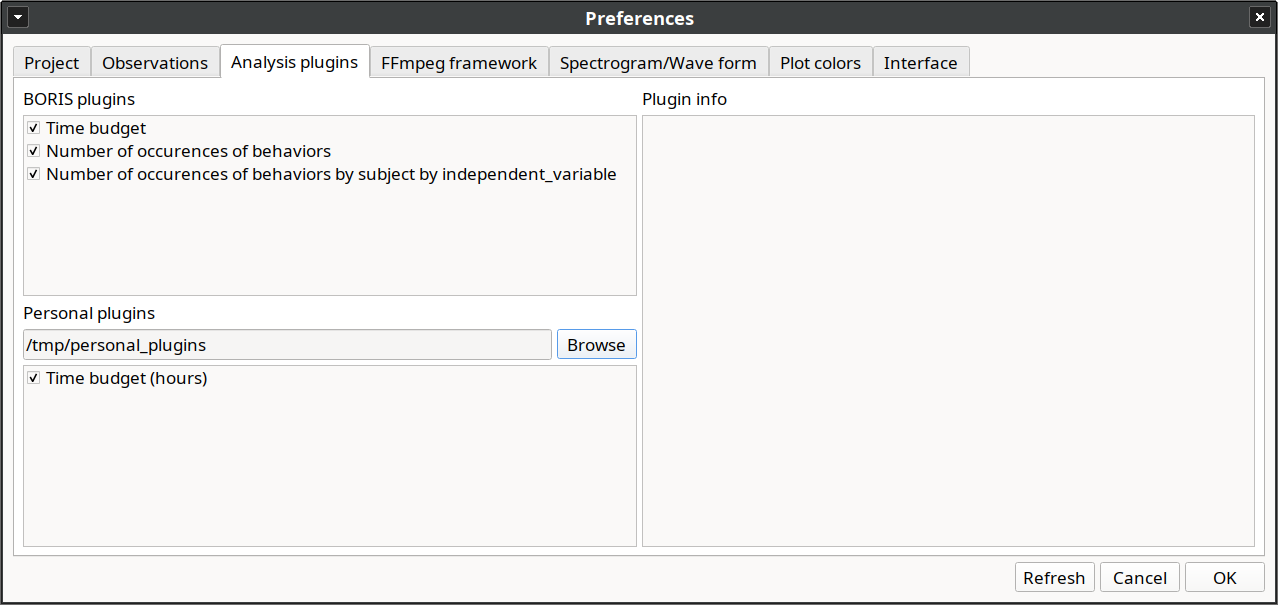Click the Refresh button
The height and width of the screenshot is (605, 1278).
(x=1054, y=578)
